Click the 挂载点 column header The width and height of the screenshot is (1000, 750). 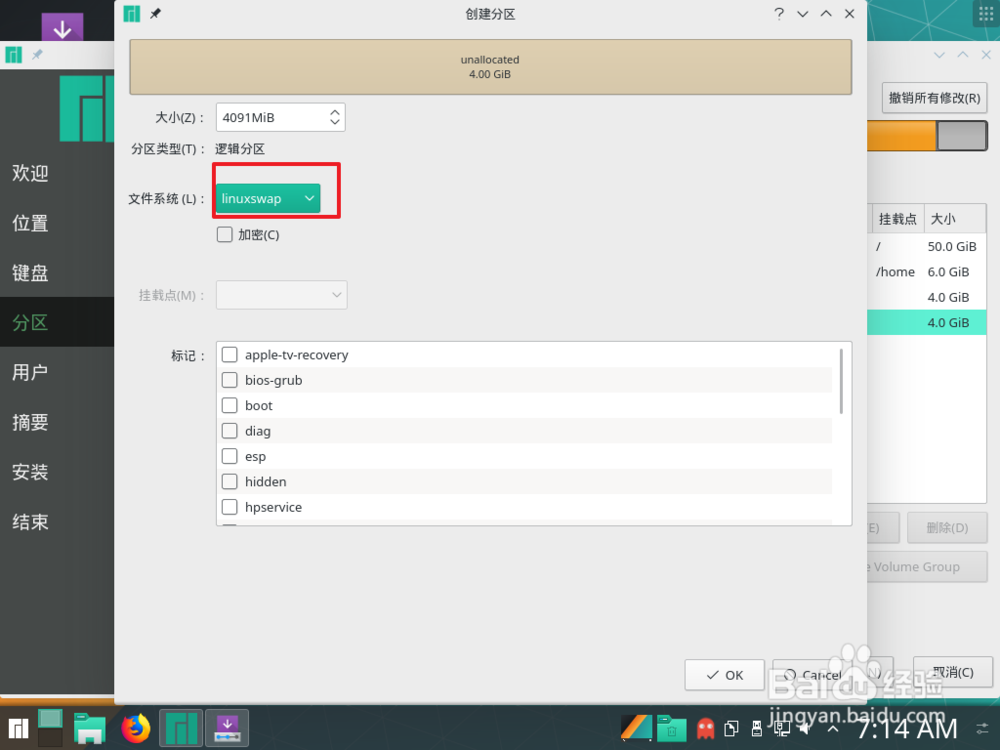[897, 219]
